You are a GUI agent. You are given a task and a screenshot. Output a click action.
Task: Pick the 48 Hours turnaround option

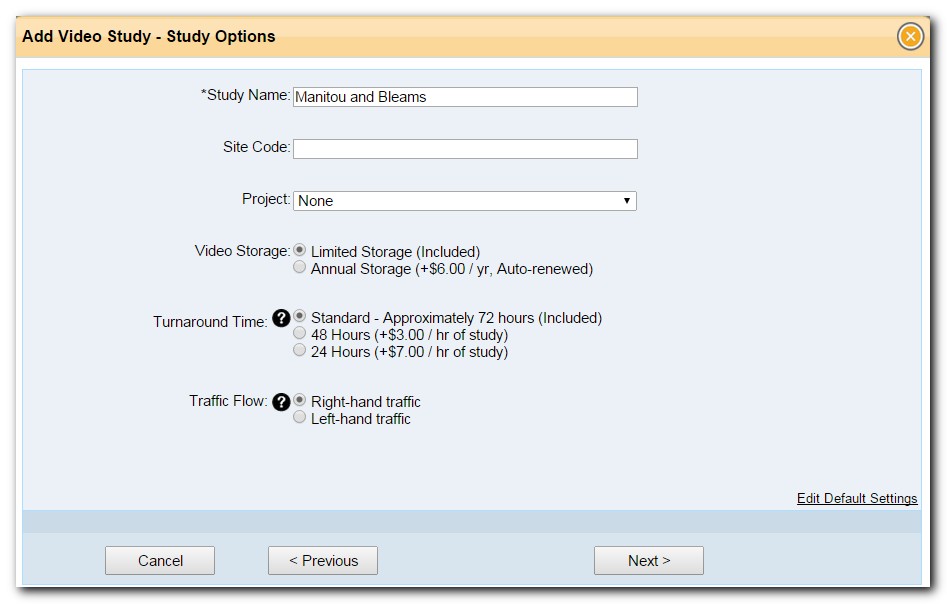pyautogui.click(x=298, y=334)
